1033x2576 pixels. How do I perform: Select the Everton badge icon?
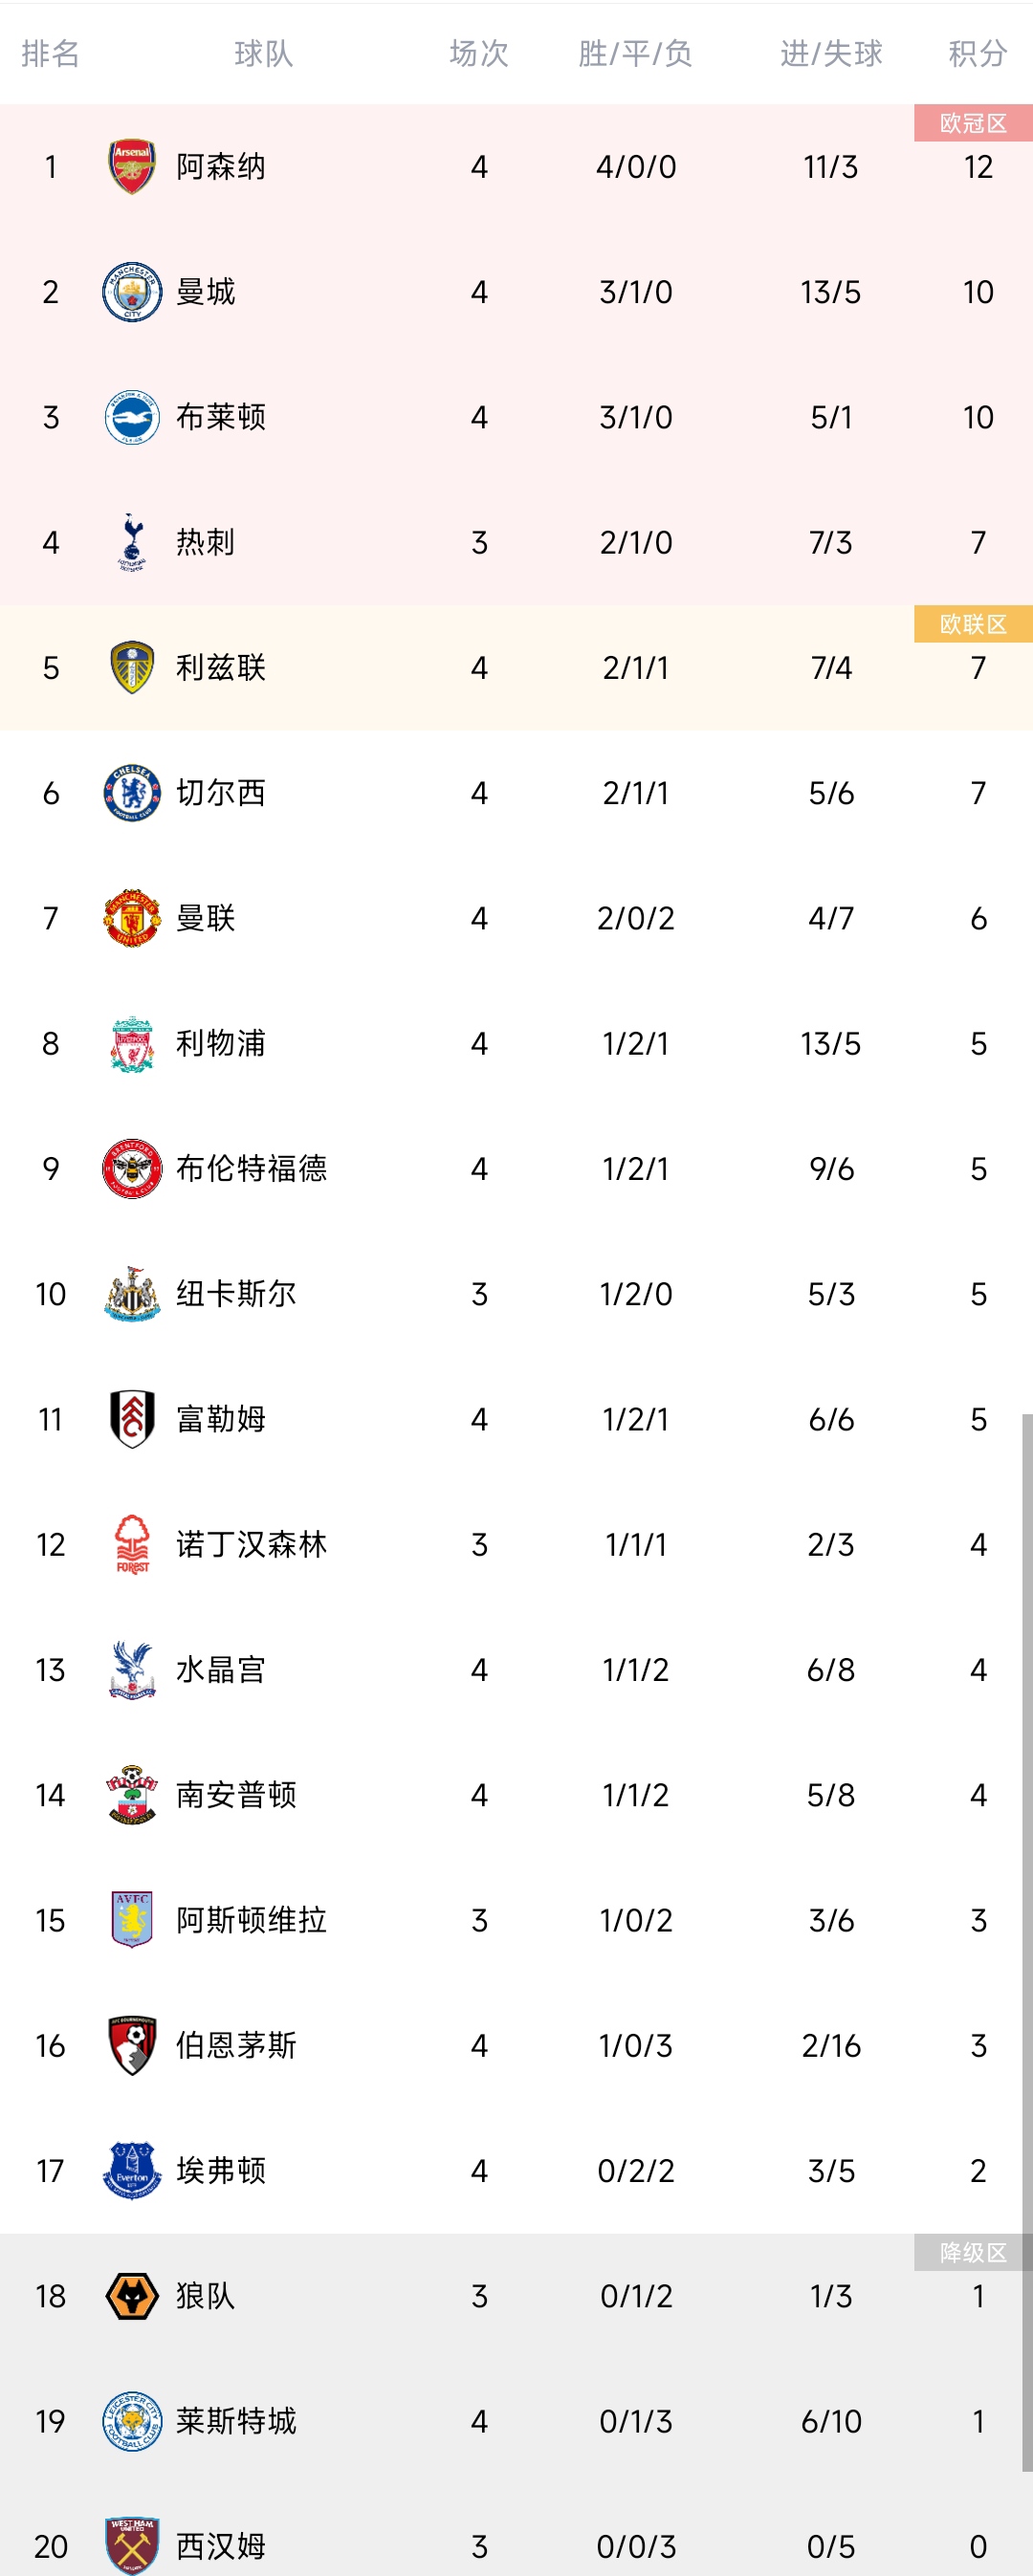coord(132,2170)
